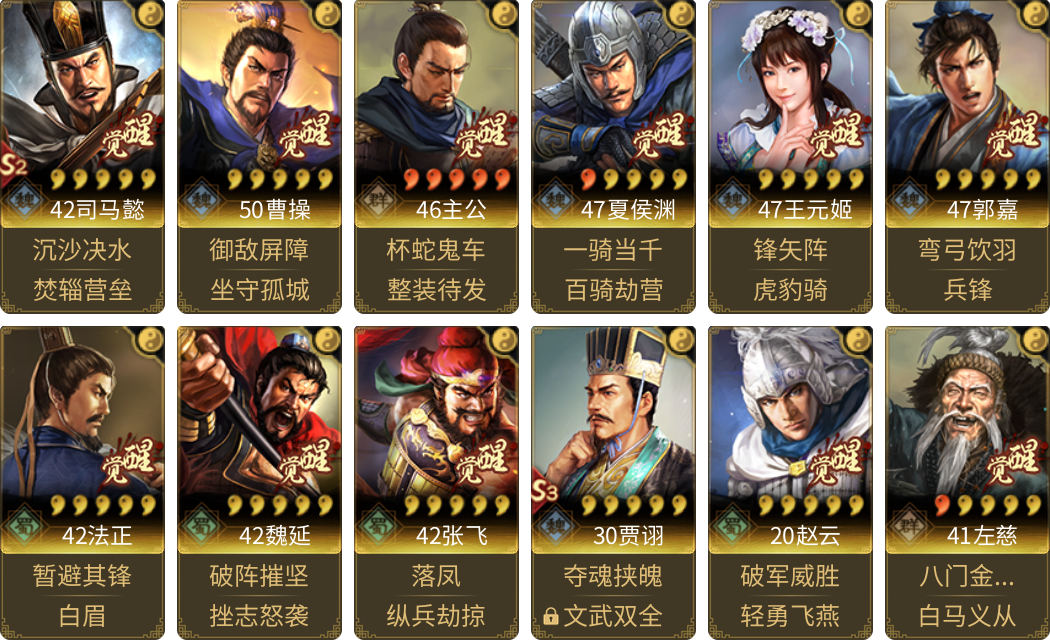
Task: Click the S3 season badge on 贾诩
Action: (x=544, y=491)
